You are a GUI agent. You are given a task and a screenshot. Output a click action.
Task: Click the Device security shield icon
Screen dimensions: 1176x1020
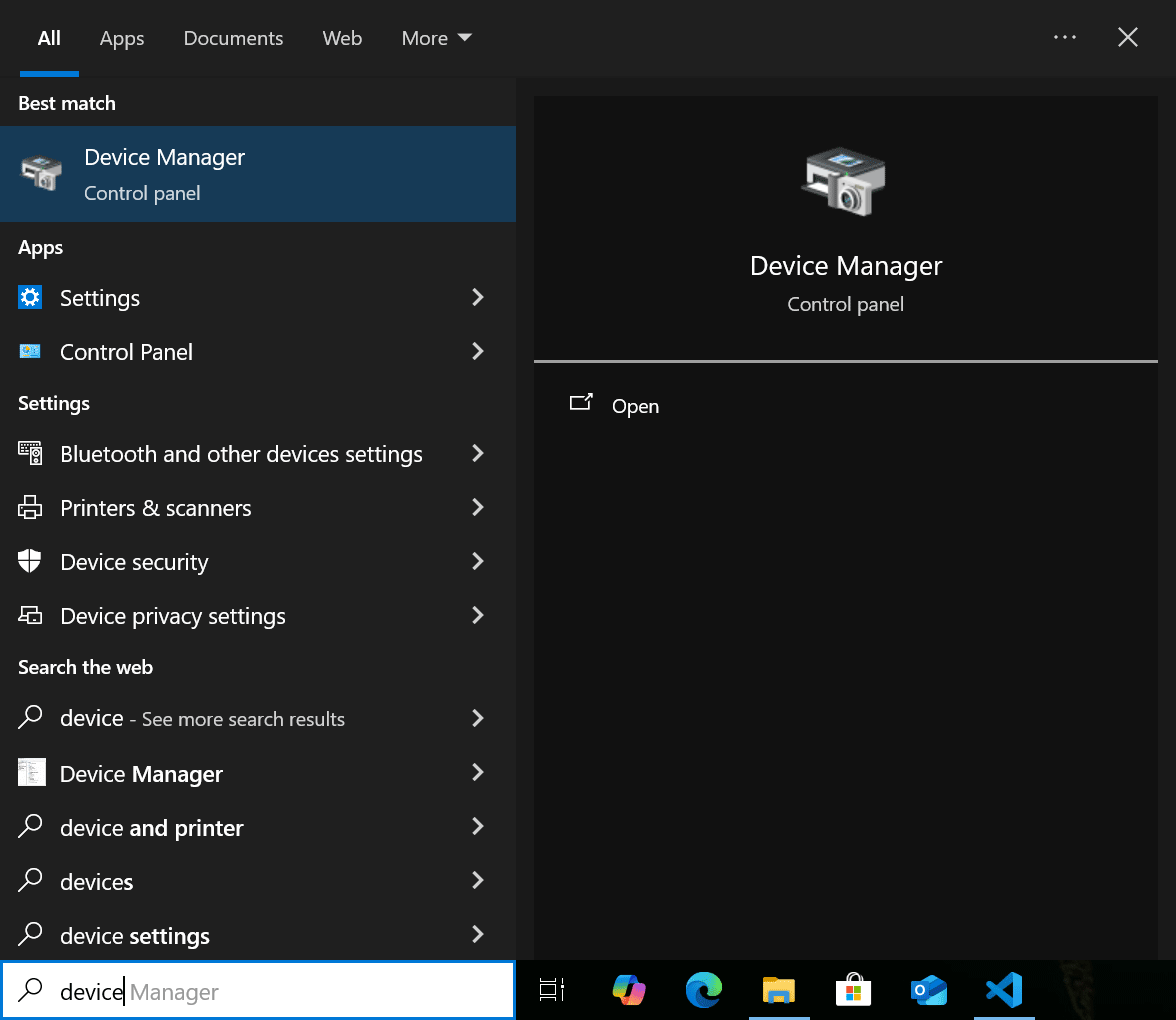pos(29,561)
